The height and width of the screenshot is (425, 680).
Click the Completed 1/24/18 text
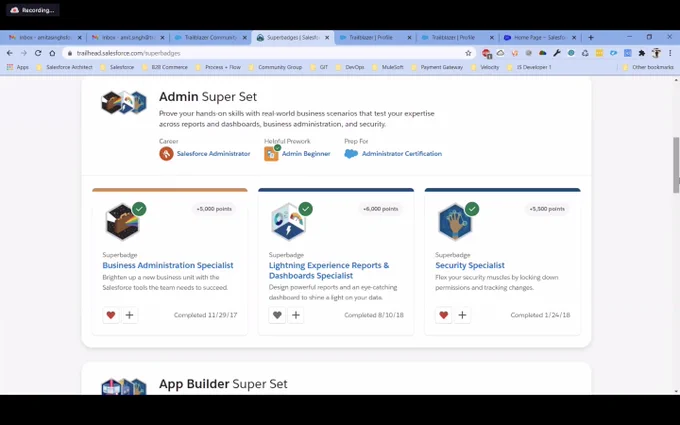540,315
